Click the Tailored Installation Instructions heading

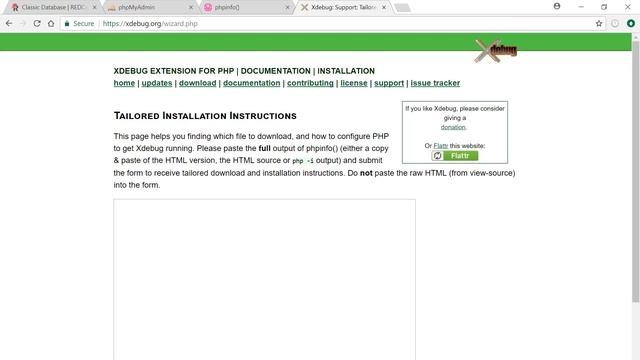[205, 116]
